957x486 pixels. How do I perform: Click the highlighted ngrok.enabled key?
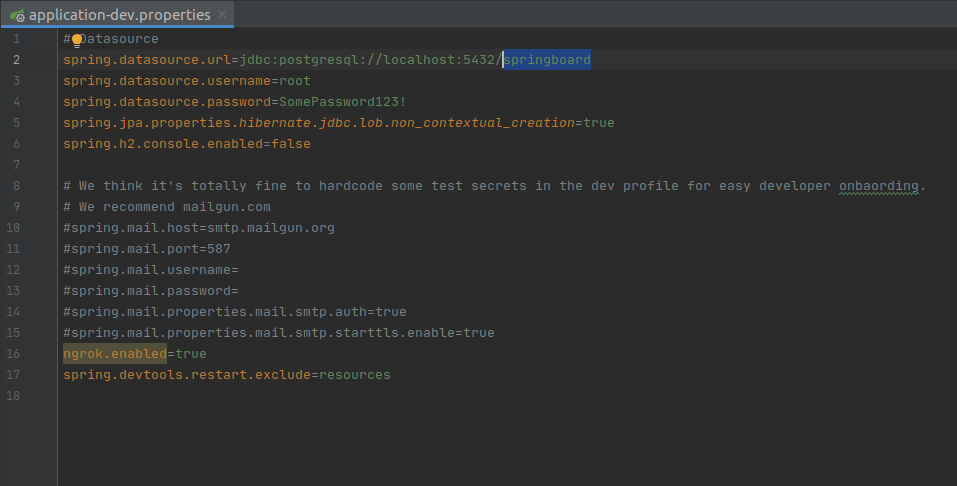tap(115, 354)
